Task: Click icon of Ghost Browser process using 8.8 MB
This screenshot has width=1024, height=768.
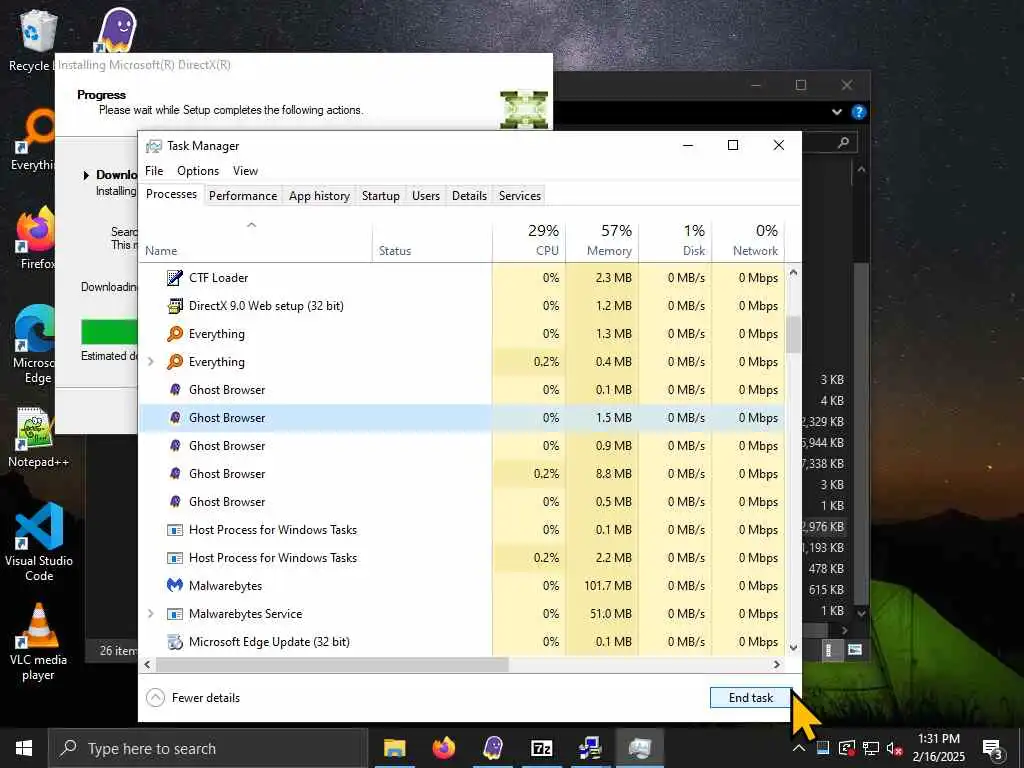Action: (174, 473)
